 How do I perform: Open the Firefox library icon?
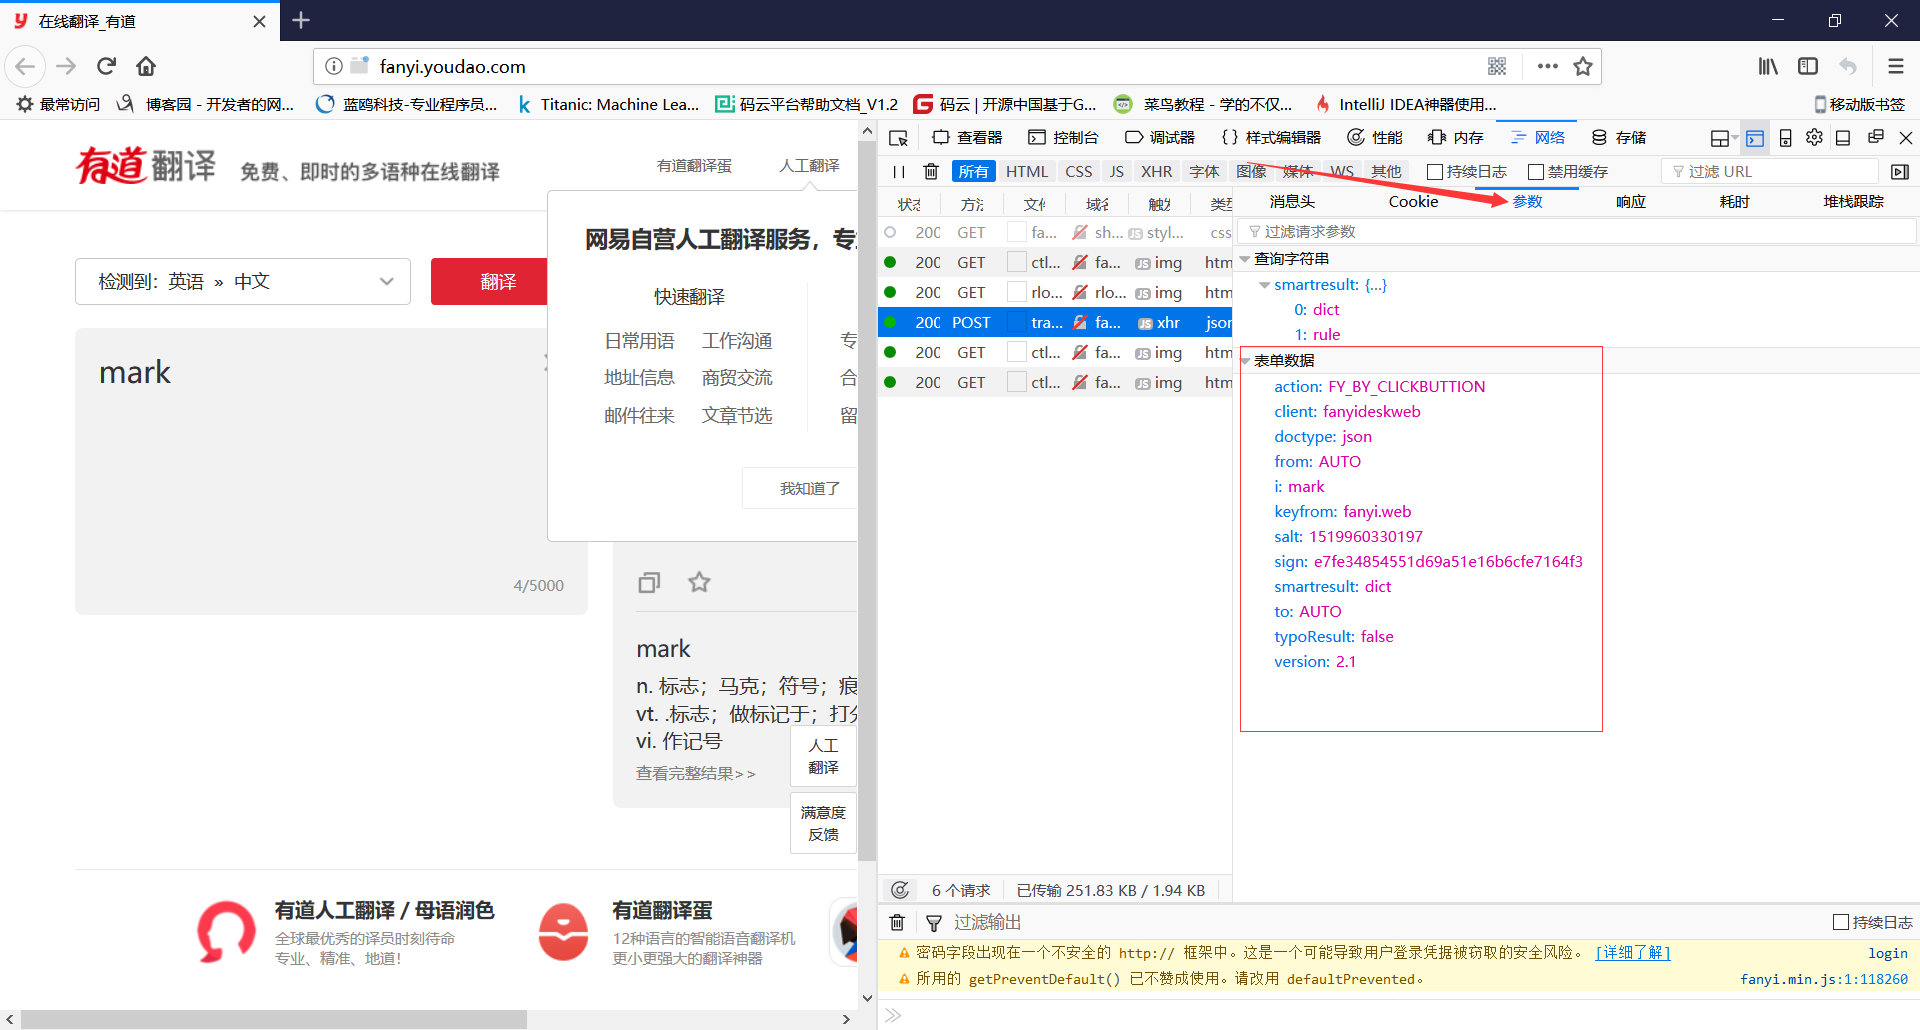coord(1768,66)
